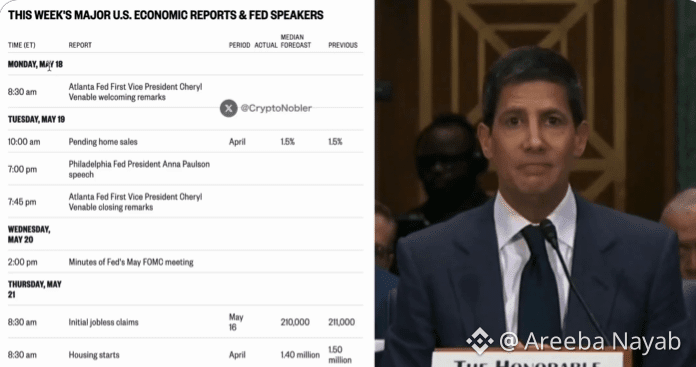Click the 7:45 pm time cell
Image resolution: width=696 pixels, height=367 pixels.
coord(22,202)
